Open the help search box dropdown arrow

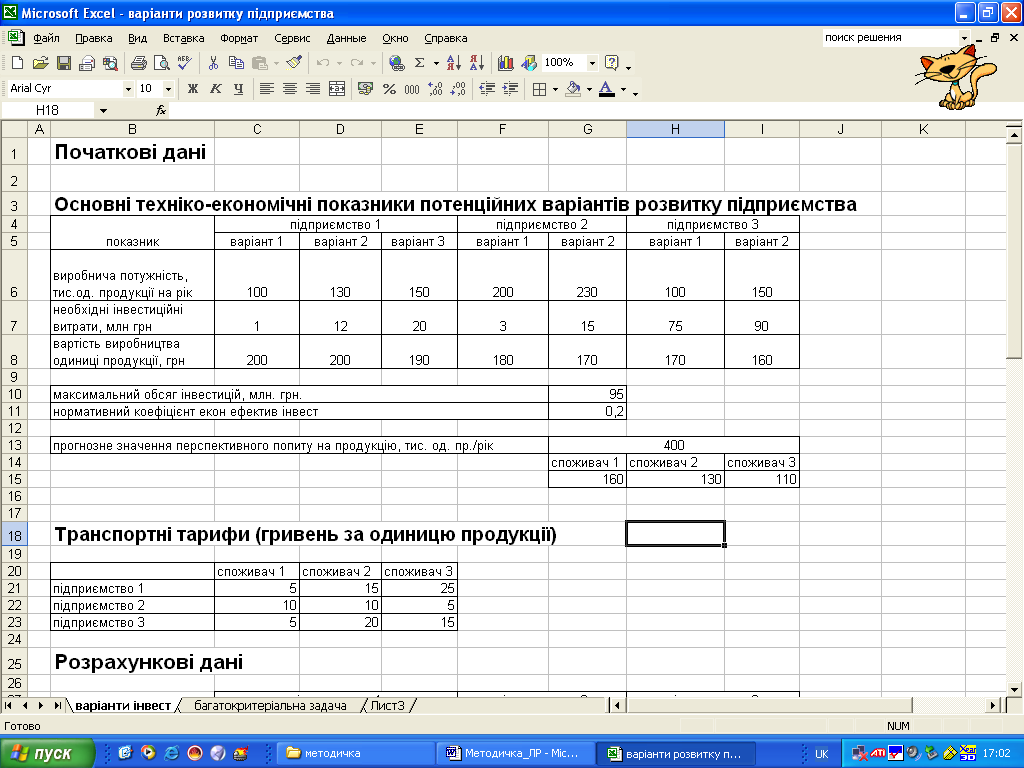964,38
